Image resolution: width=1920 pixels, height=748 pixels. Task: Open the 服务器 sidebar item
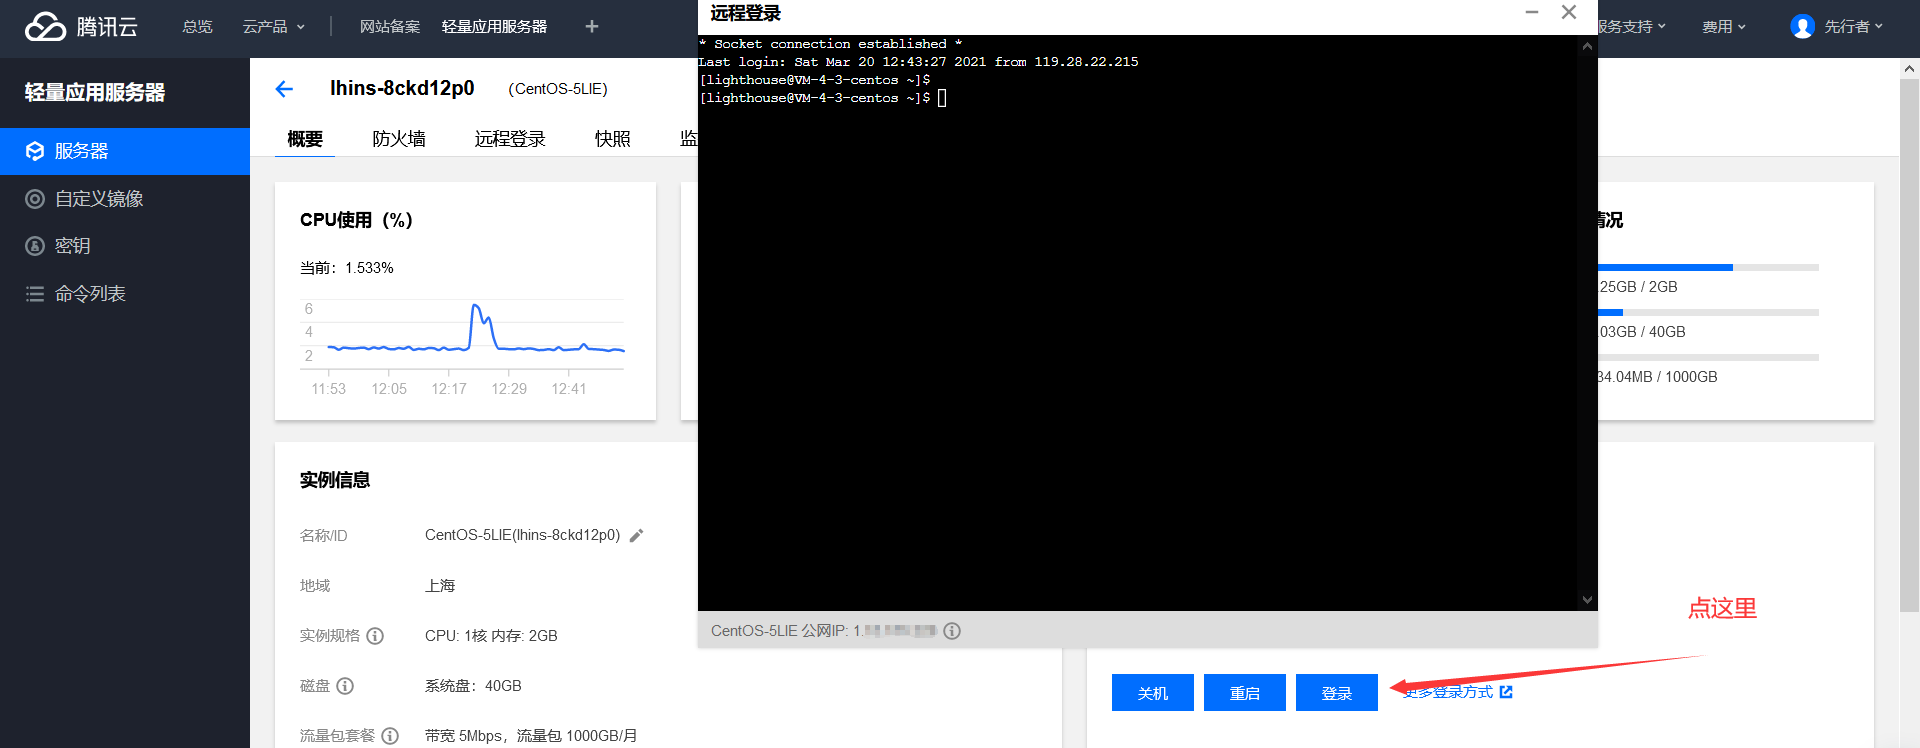pos(125,151)
